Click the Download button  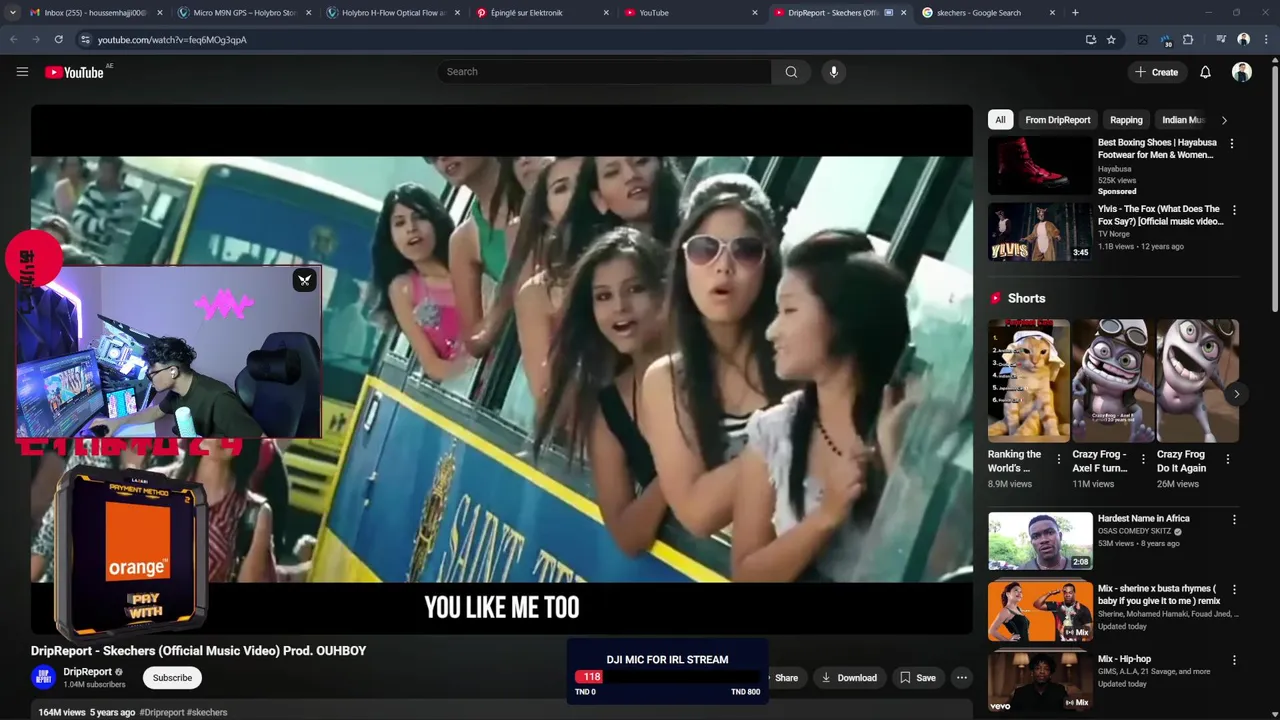tap(849, 678)
